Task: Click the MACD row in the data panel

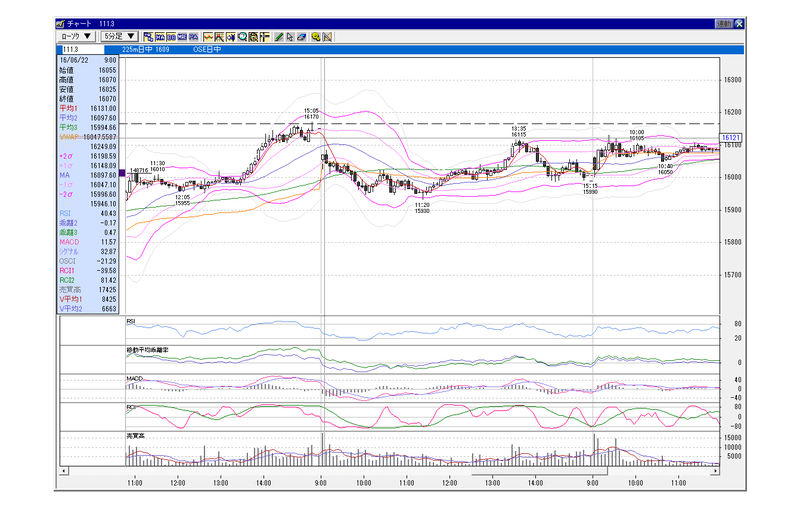Action: pyautogui.click(x=88, y=242)
